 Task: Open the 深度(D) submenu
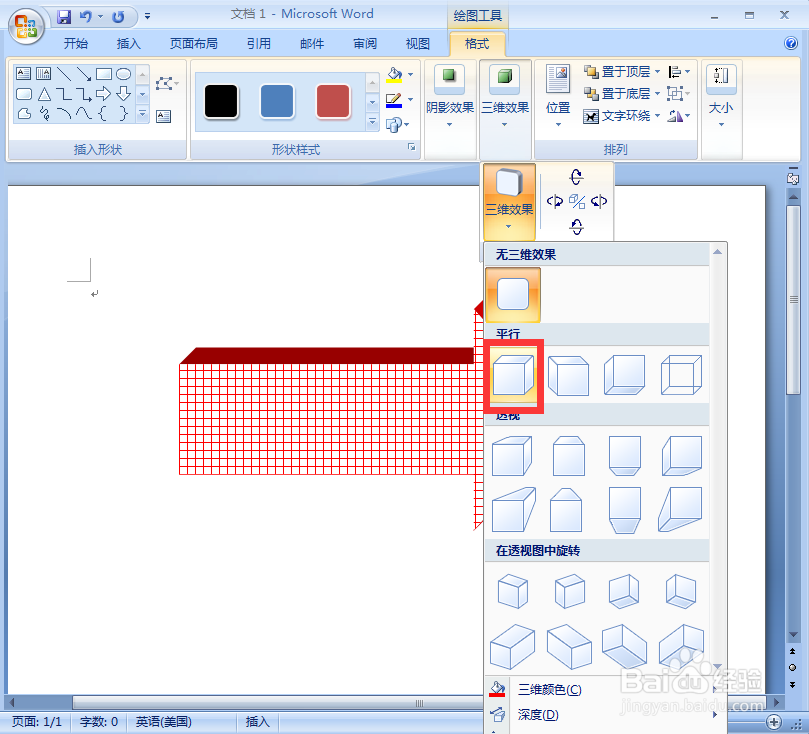tap(605, 714)
